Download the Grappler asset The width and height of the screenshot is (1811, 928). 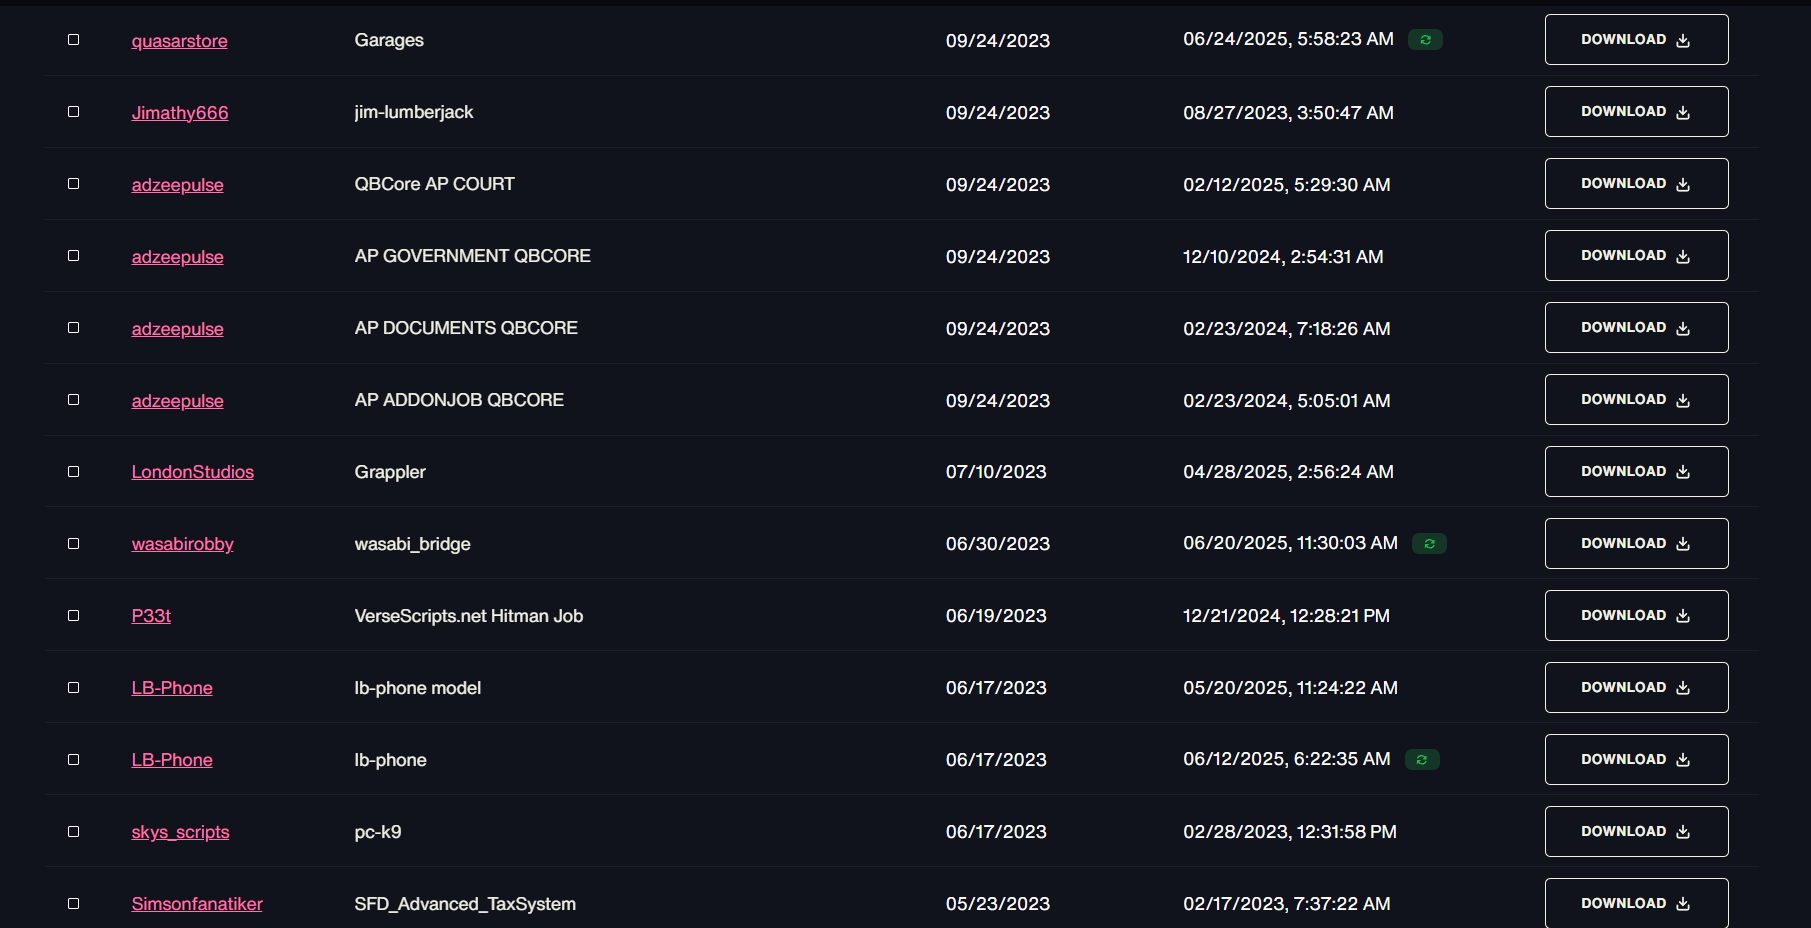tap(1636, 472)
